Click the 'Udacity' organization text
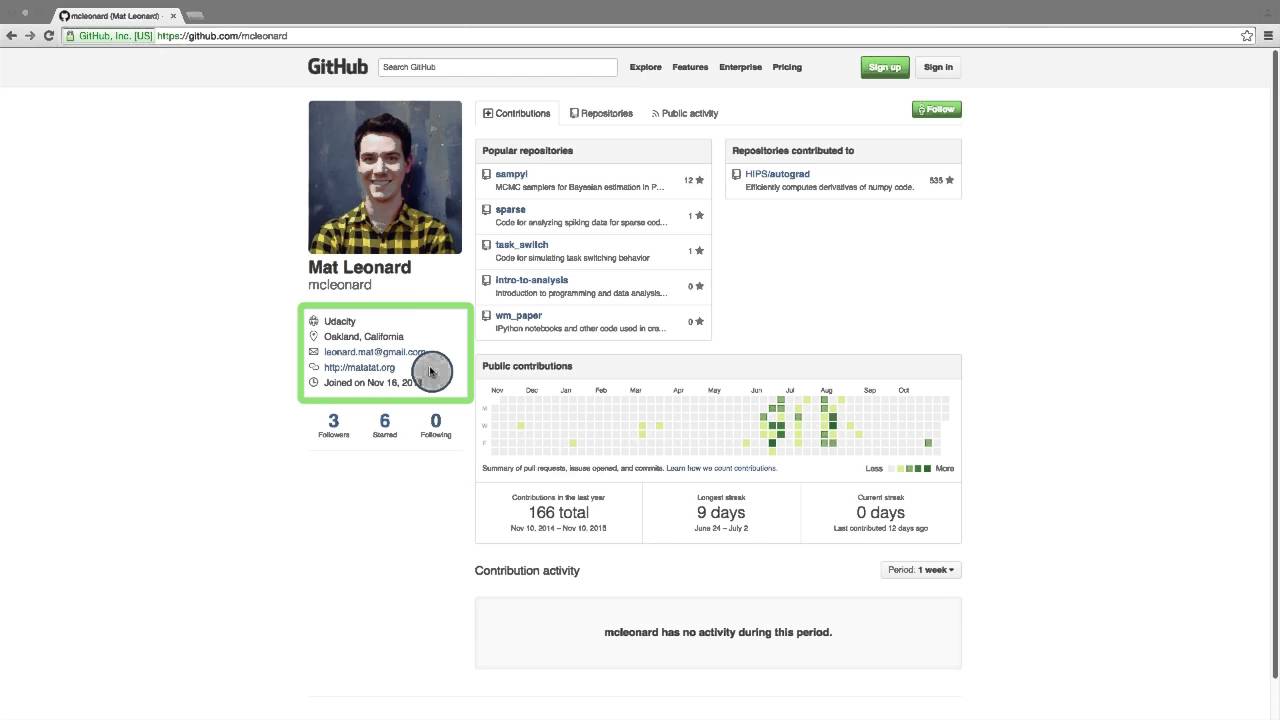The image size is (1280, 720). (x=340, y=321)
